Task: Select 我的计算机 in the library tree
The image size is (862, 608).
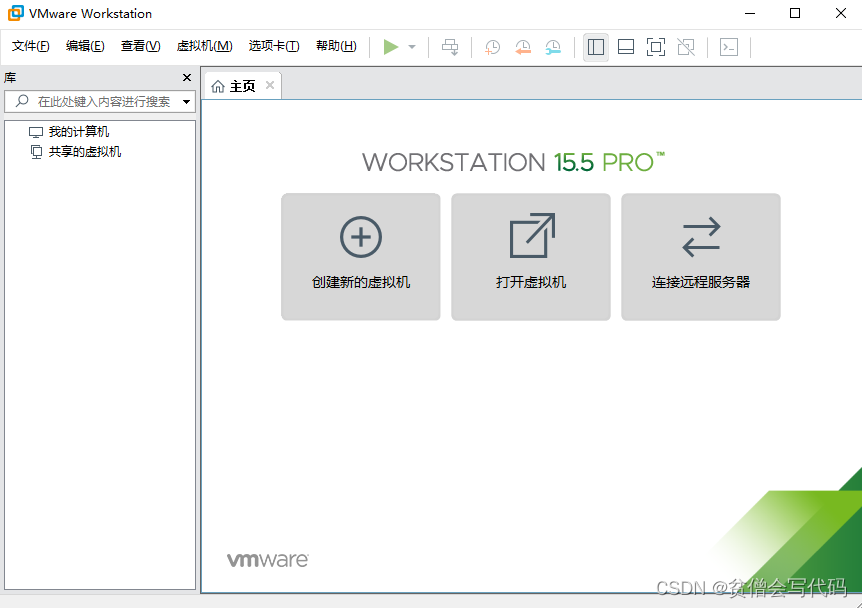Action: (79, 132)
